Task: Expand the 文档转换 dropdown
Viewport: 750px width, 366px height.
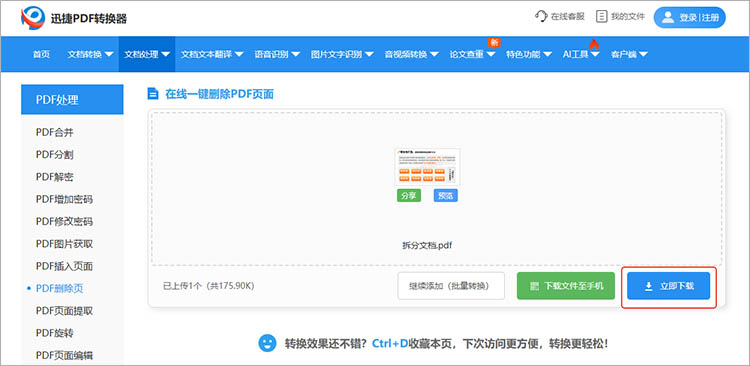Action: [90, 55]
